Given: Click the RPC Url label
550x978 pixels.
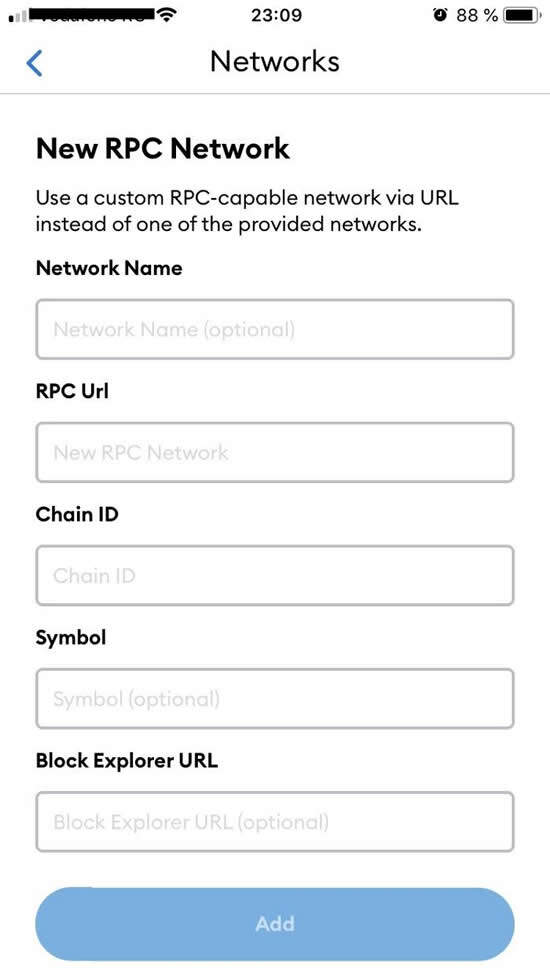Looking at the screenshot, I should tap(72, 391).
